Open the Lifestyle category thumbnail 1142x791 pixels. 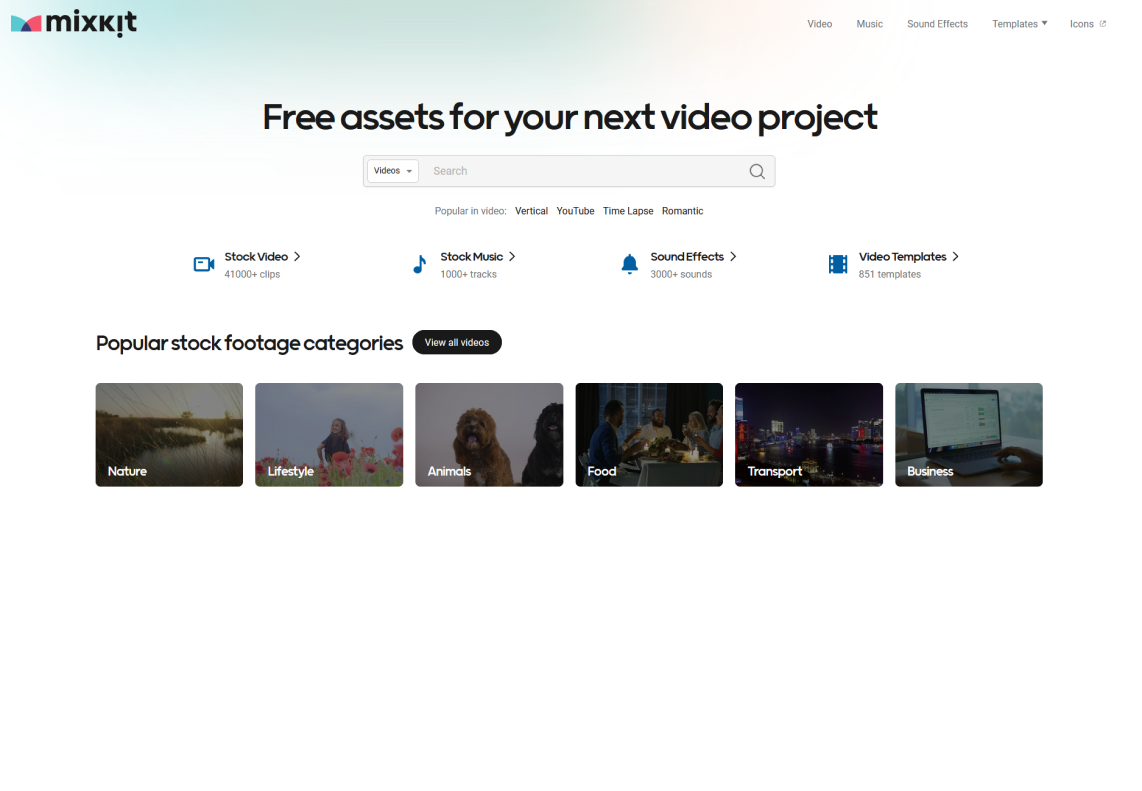click(329, 435)
